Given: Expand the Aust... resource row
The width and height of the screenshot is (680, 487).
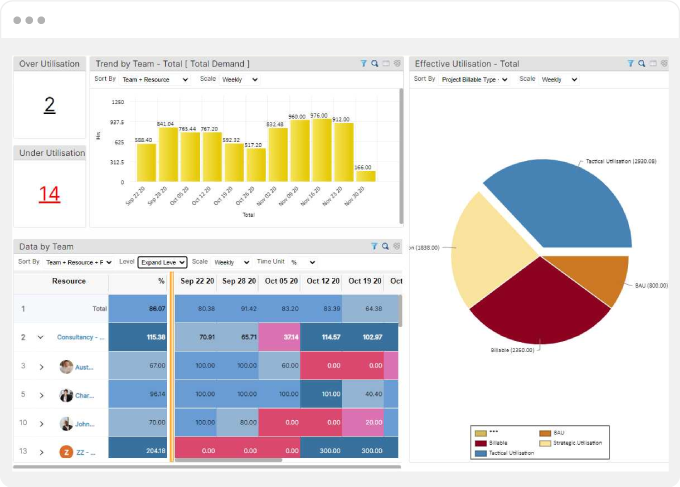Looking at the screenshot, I should click(x=42, y=367).
